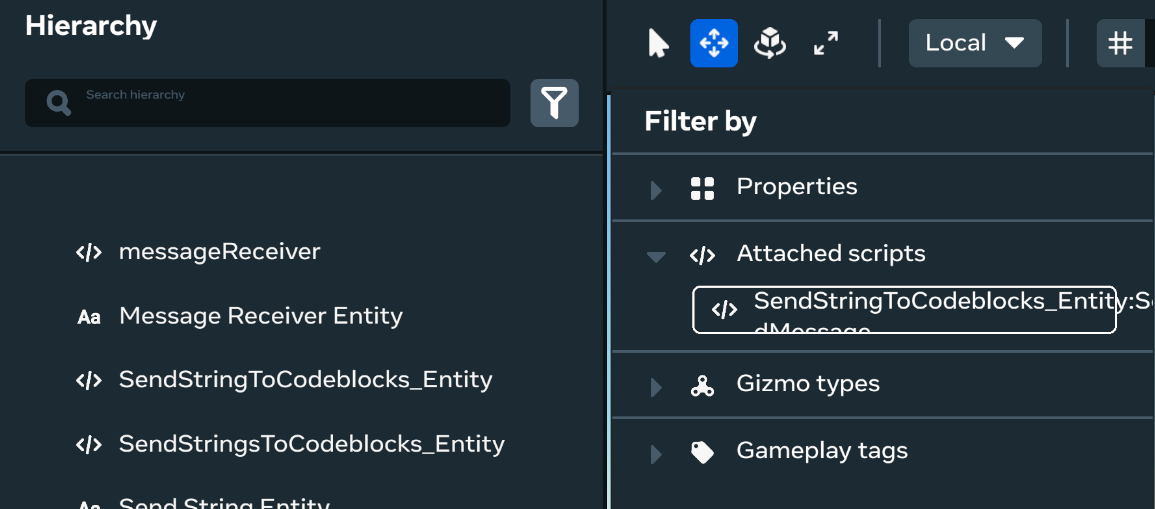The height and width of the screenshot is (509, 1155).
Task: Select SendStringsToCodeblocks_Entity in hierarchy
Action: point(312,444)
